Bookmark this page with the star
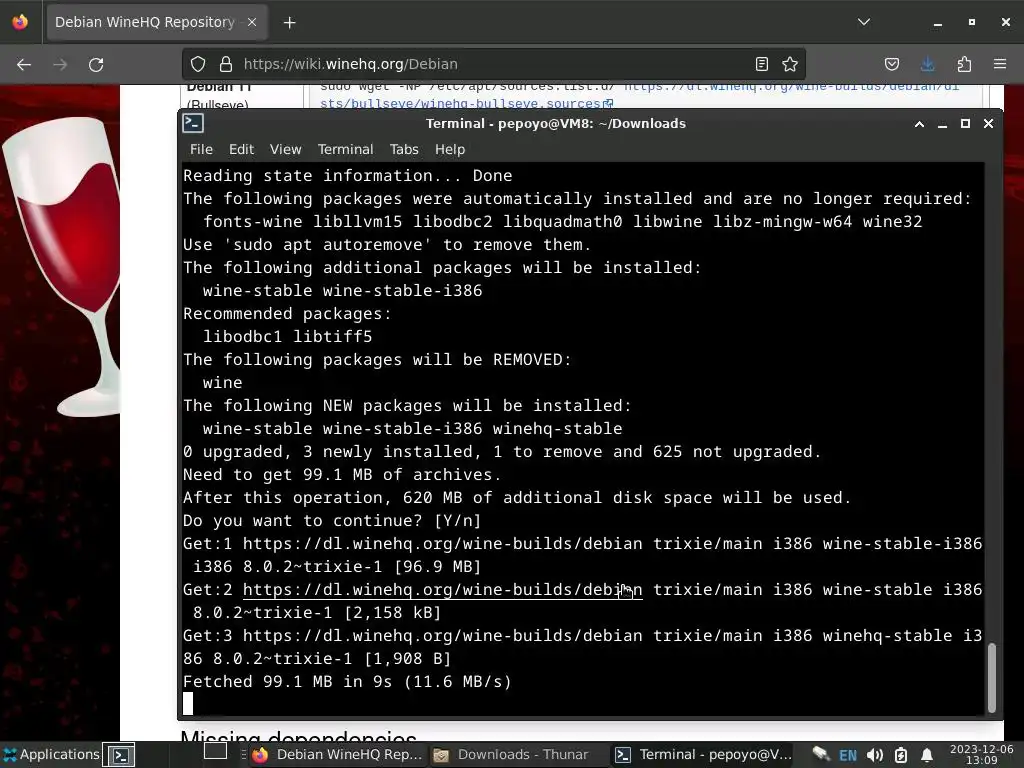 tap(790, 64)
